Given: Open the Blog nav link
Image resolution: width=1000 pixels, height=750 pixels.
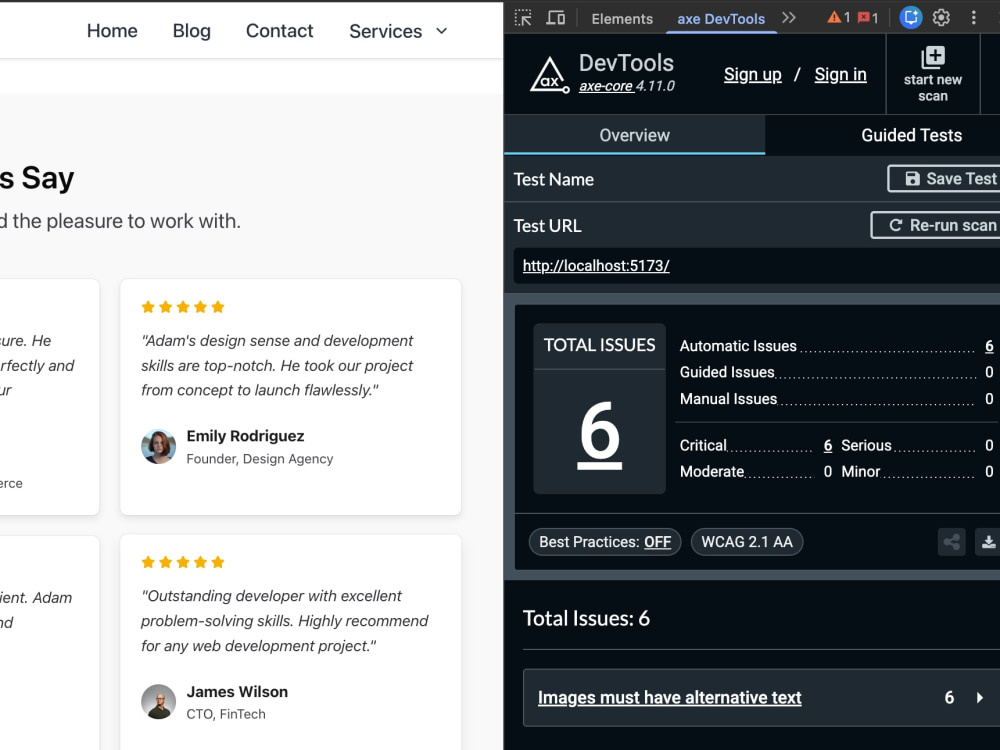Looking at the screenshot, I should pyautogui.click(x=191, y=31).
